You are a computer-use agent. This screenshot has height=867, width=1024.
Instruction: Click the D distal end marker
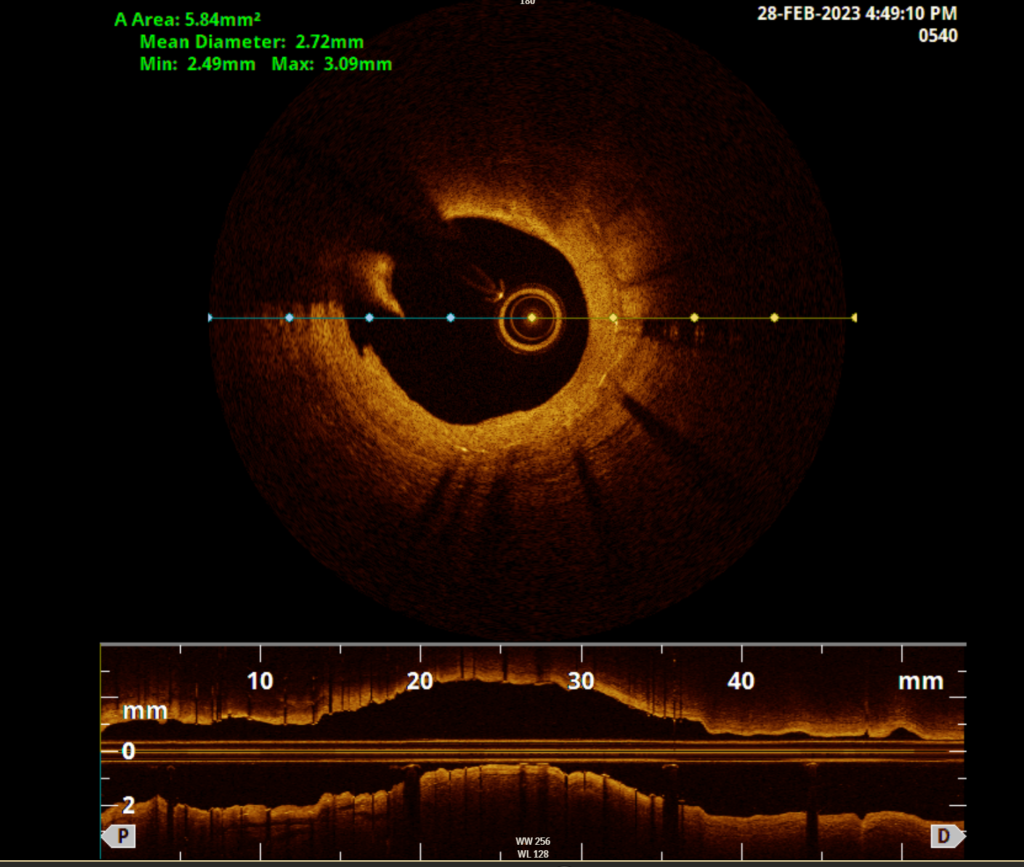coord(944,836)
